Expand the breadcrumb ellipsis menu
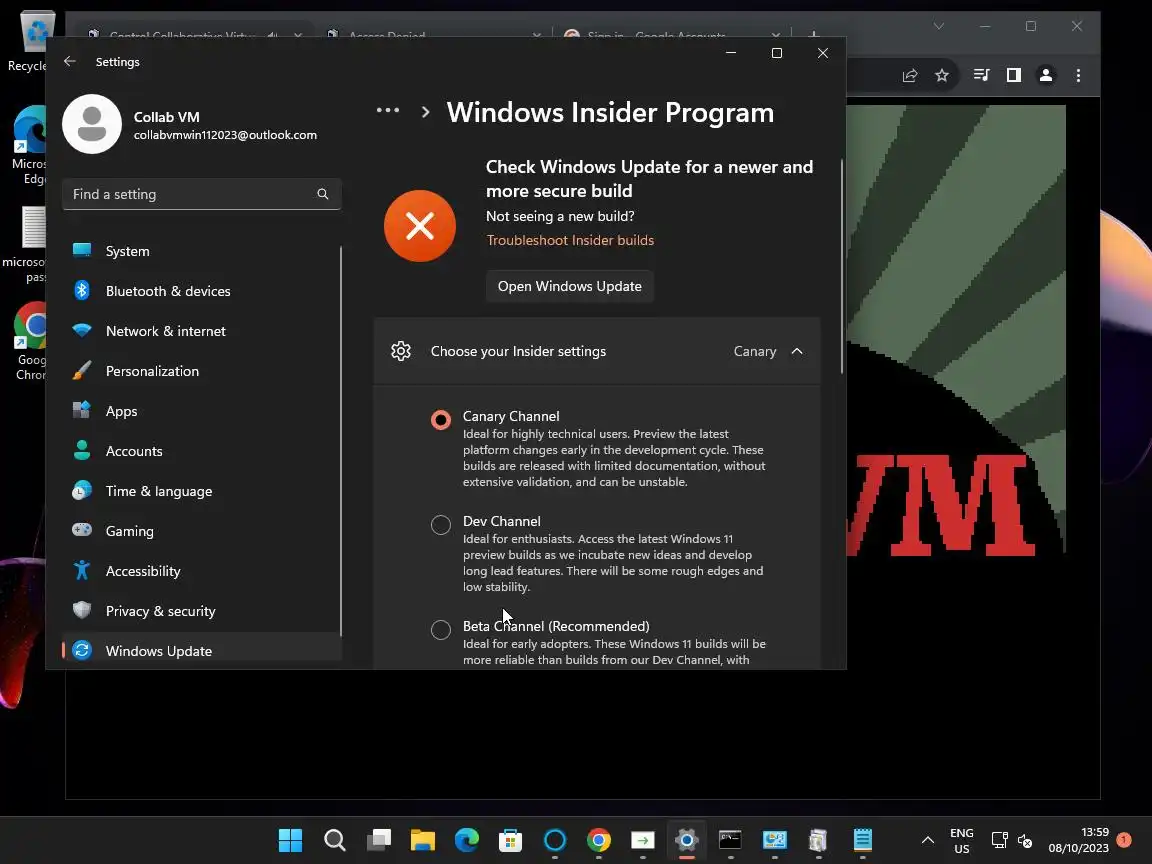 pos(388,111)
